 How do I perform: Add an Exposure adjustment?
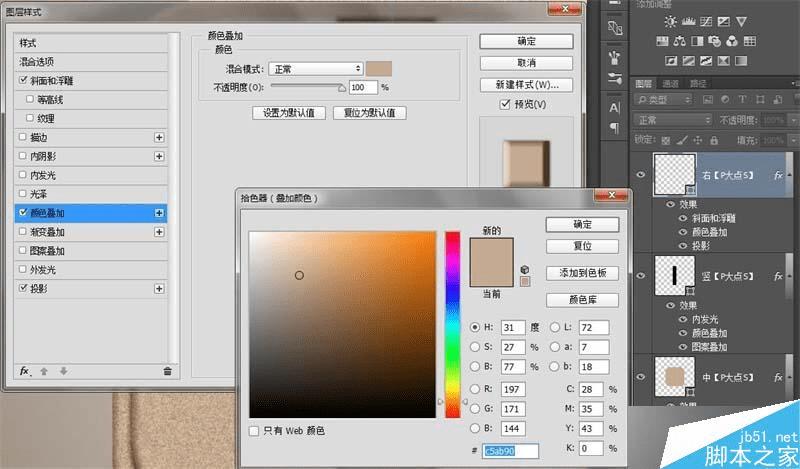point(723,21)
